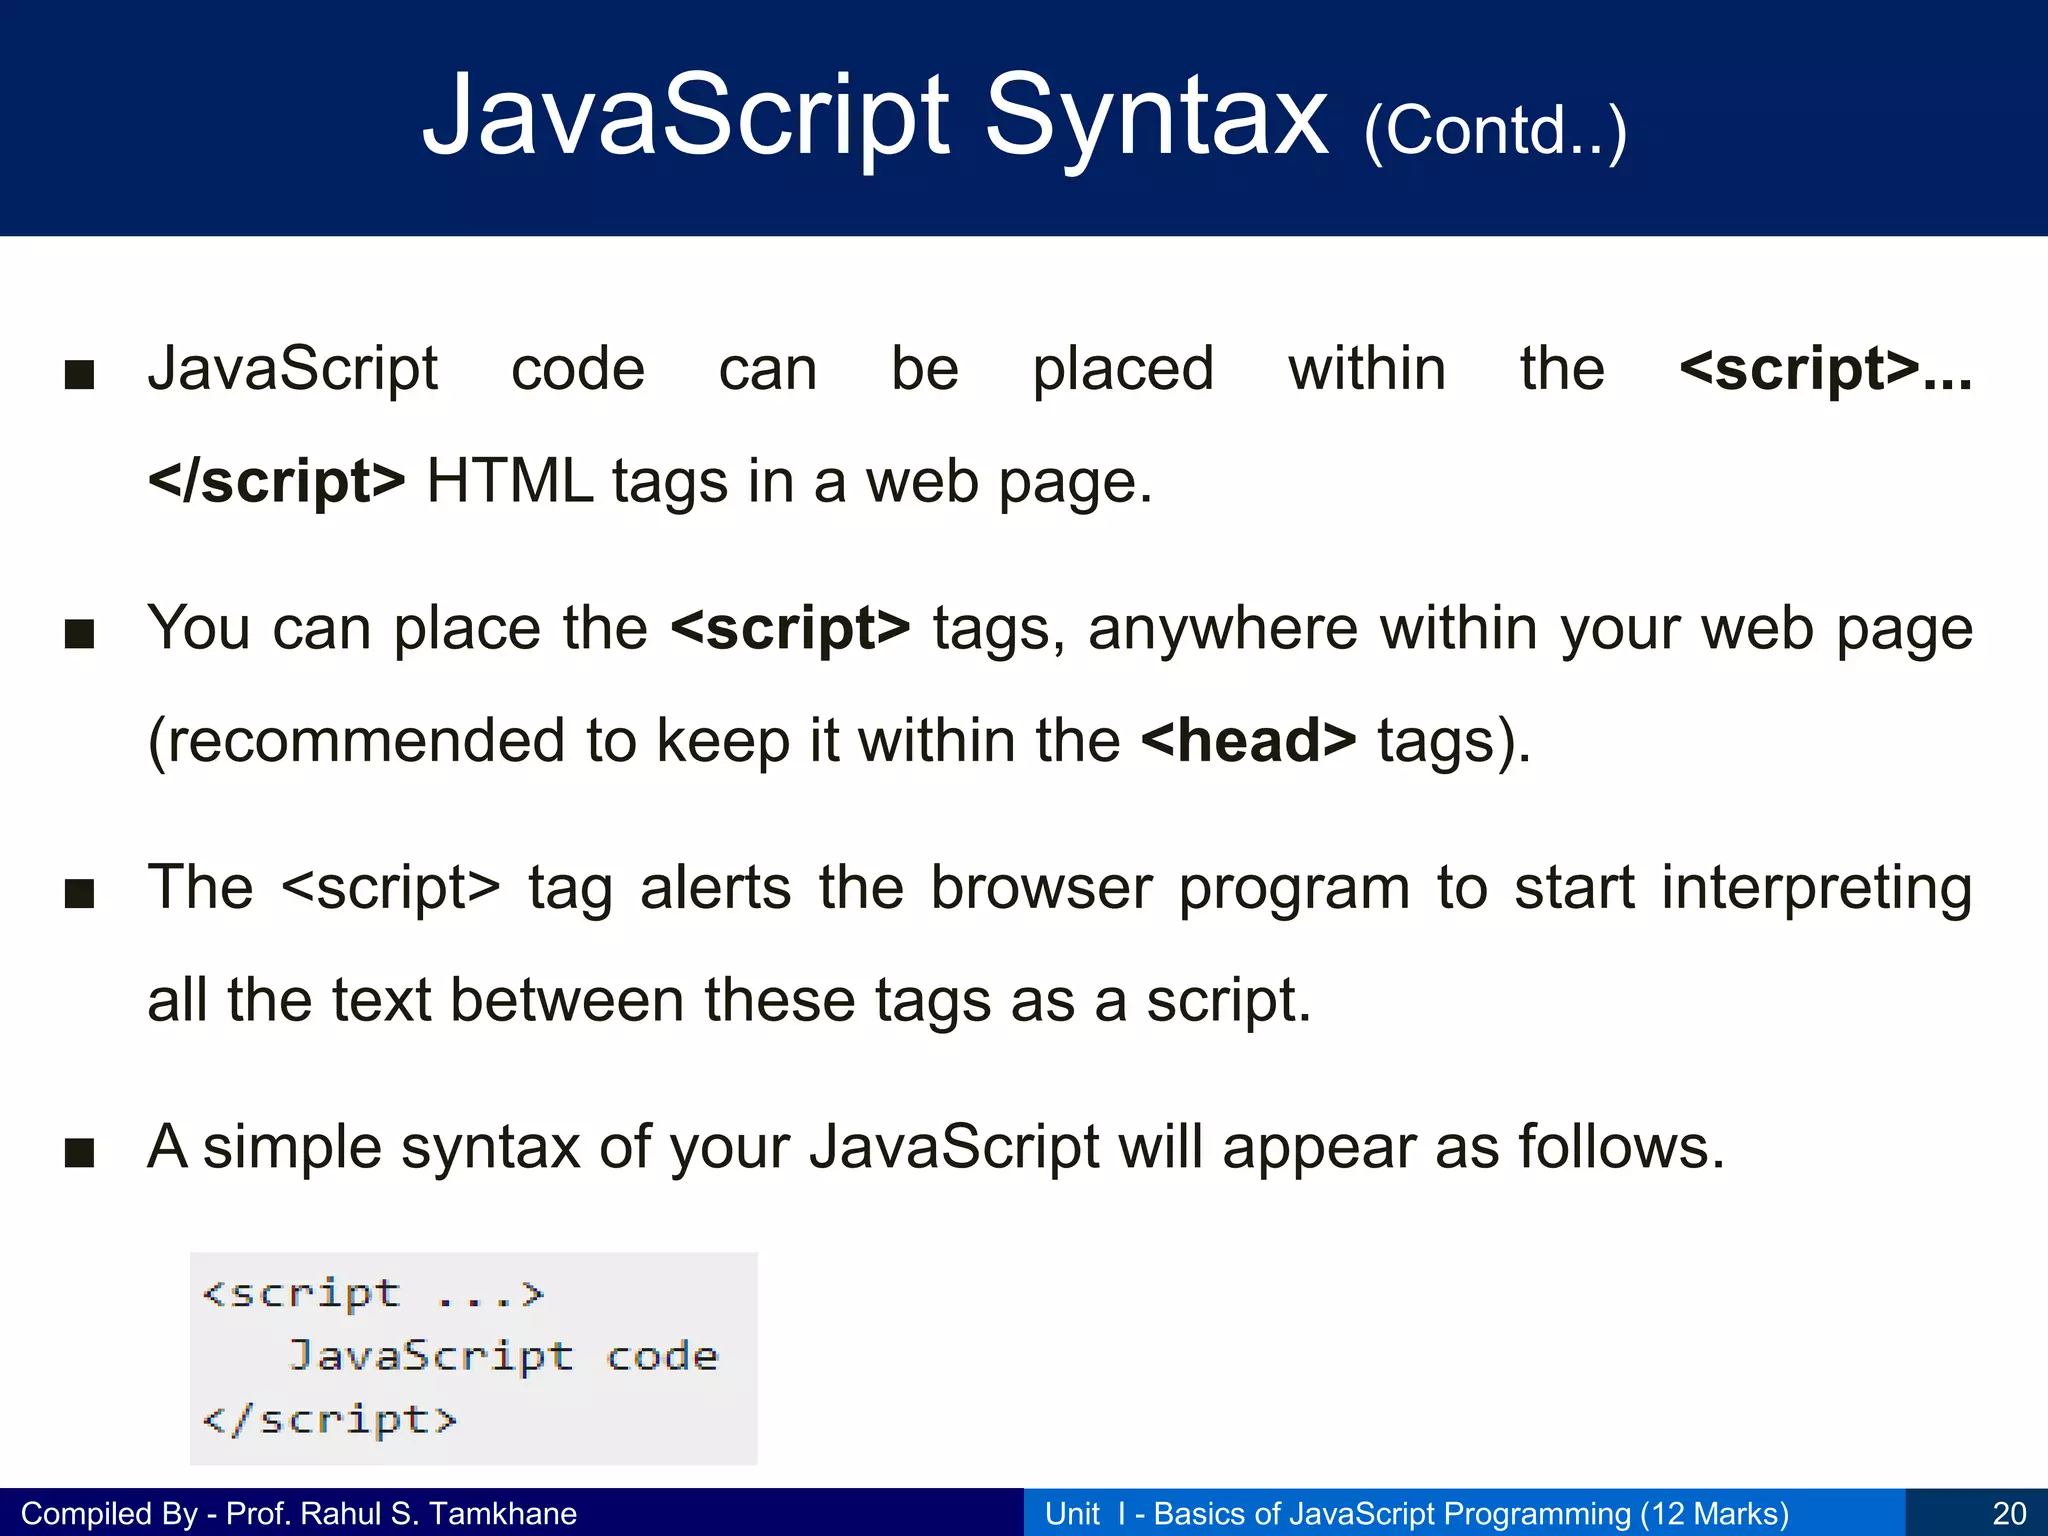Click "HTML tags in a web page."

pos(790,482)
